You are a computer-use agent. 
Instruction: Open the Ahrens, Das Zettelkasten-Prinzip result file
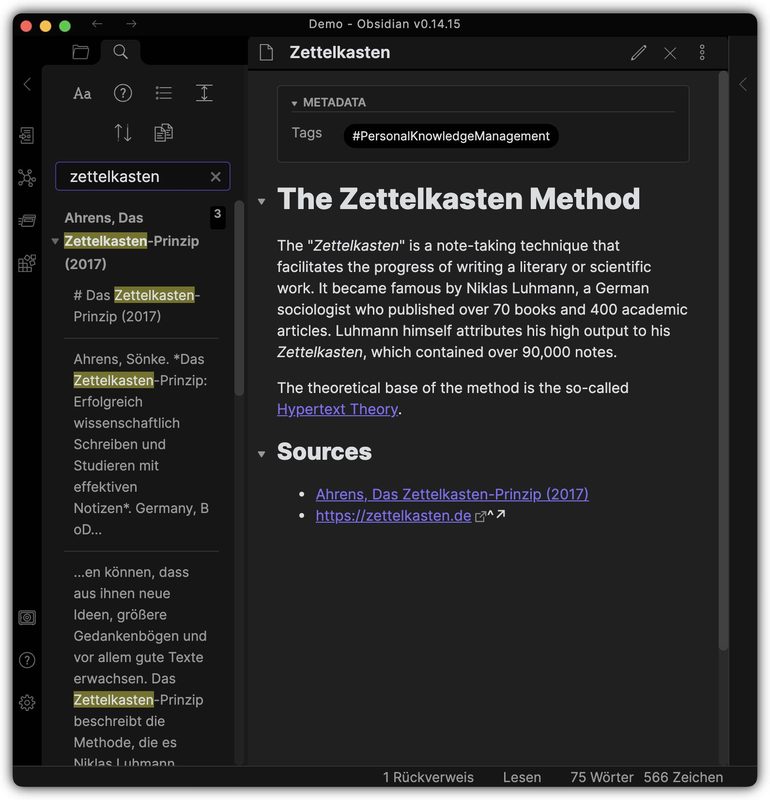(x=132, y=241)
